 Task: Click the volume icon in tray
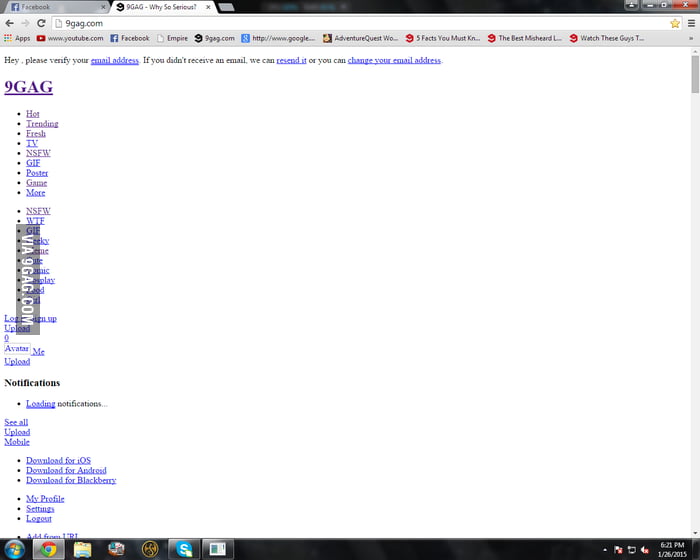pyautogui.click(x=645, y=550)
